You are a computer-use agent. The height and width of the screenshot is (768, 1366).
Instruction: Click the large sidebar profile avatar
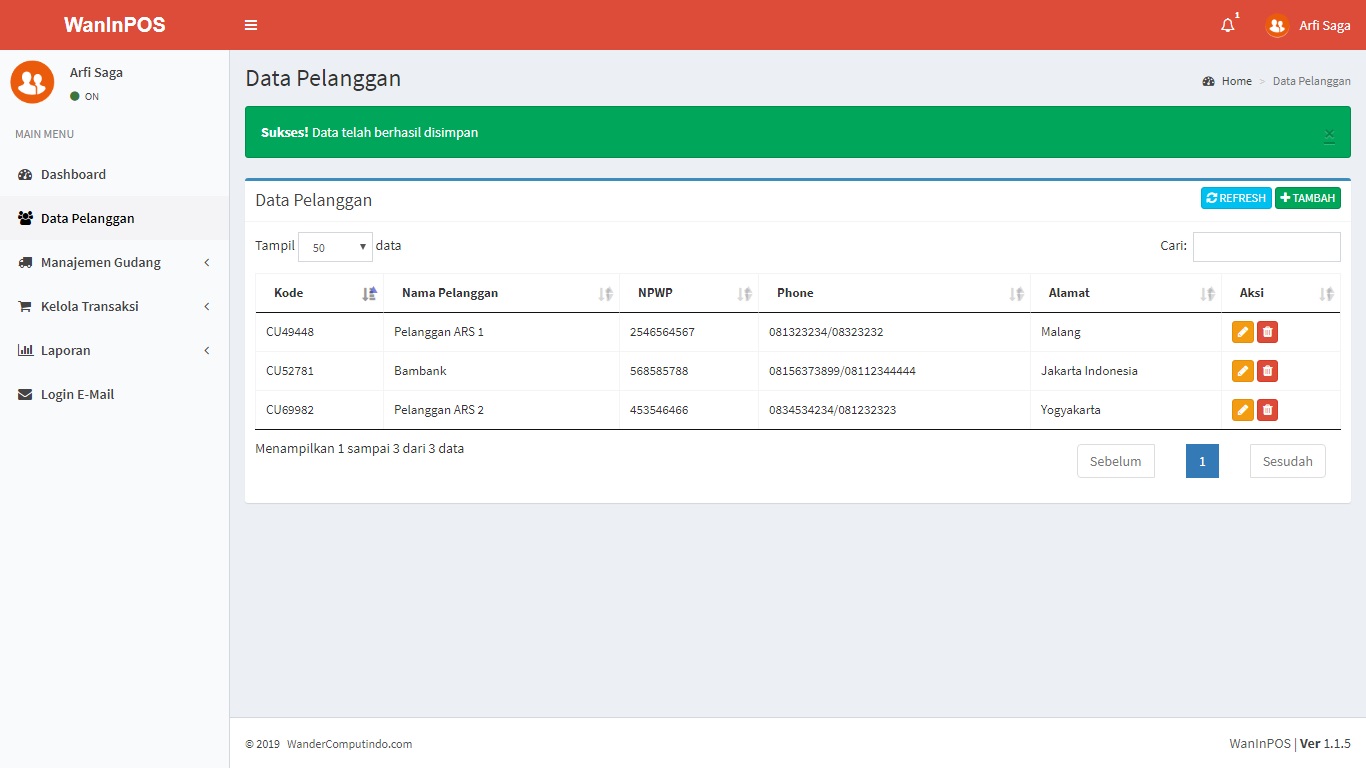(32, 82)
